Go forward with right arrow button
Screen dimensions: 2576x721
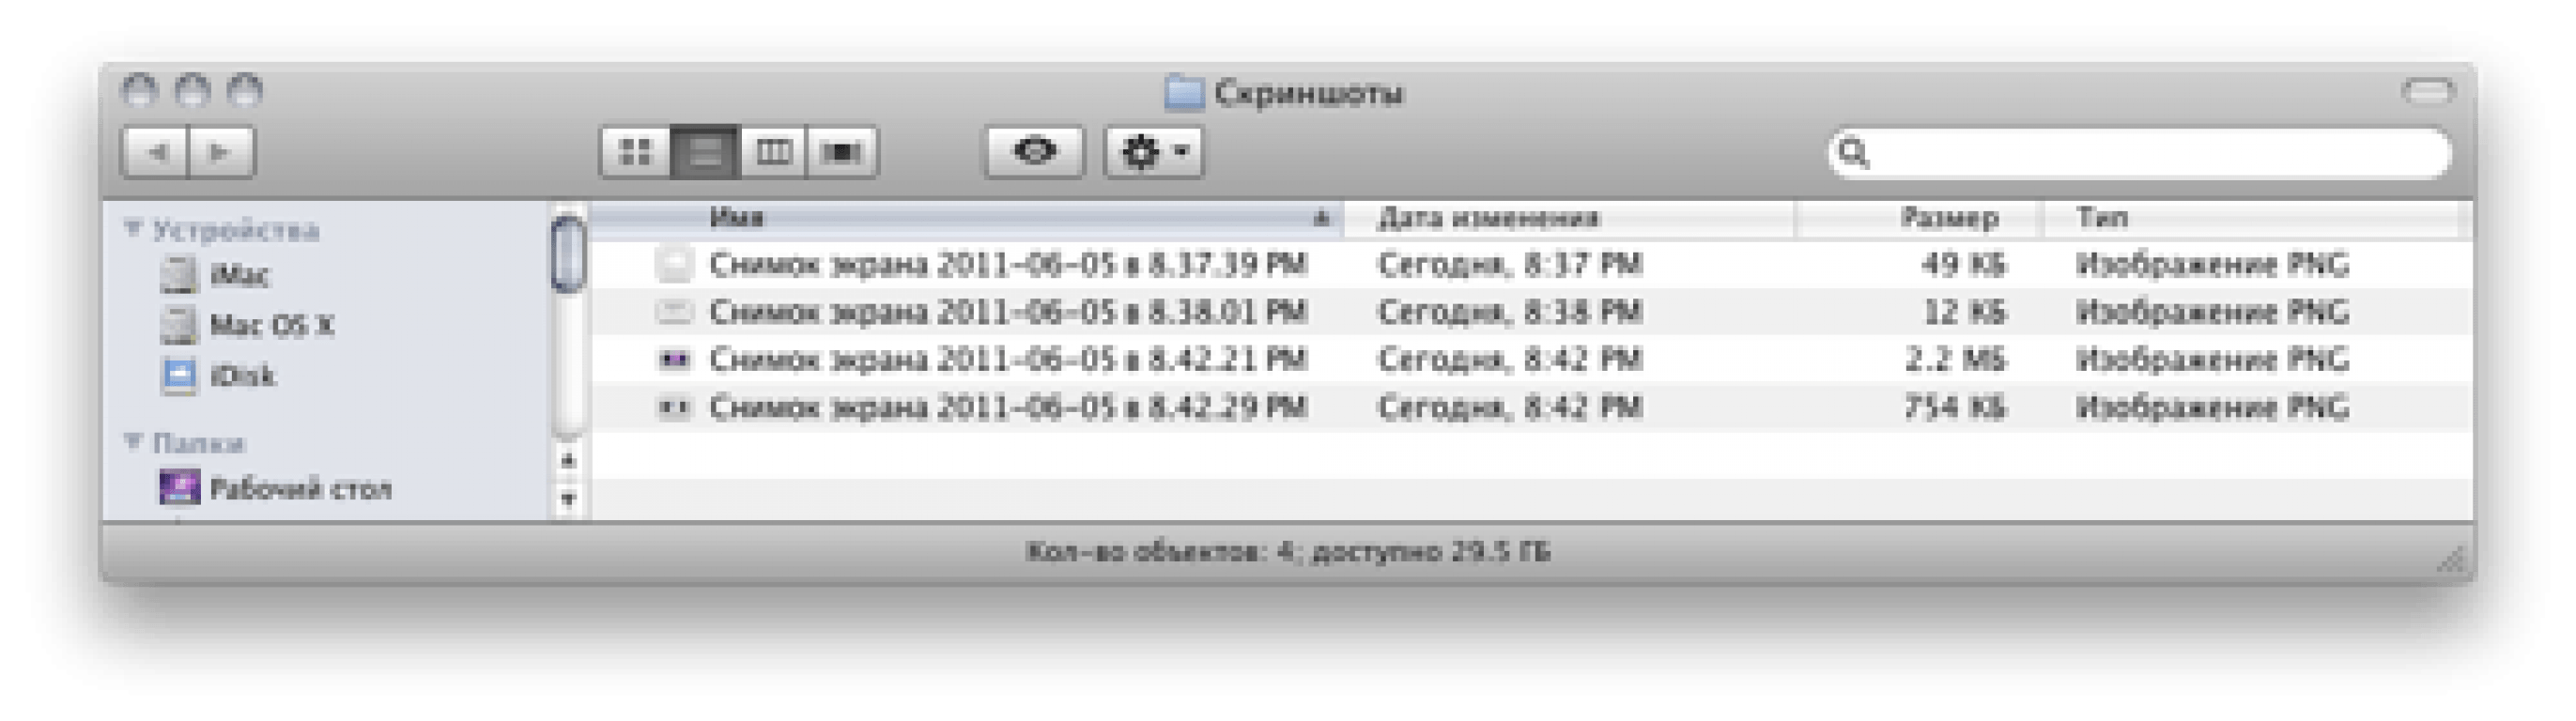pos(221,152)
